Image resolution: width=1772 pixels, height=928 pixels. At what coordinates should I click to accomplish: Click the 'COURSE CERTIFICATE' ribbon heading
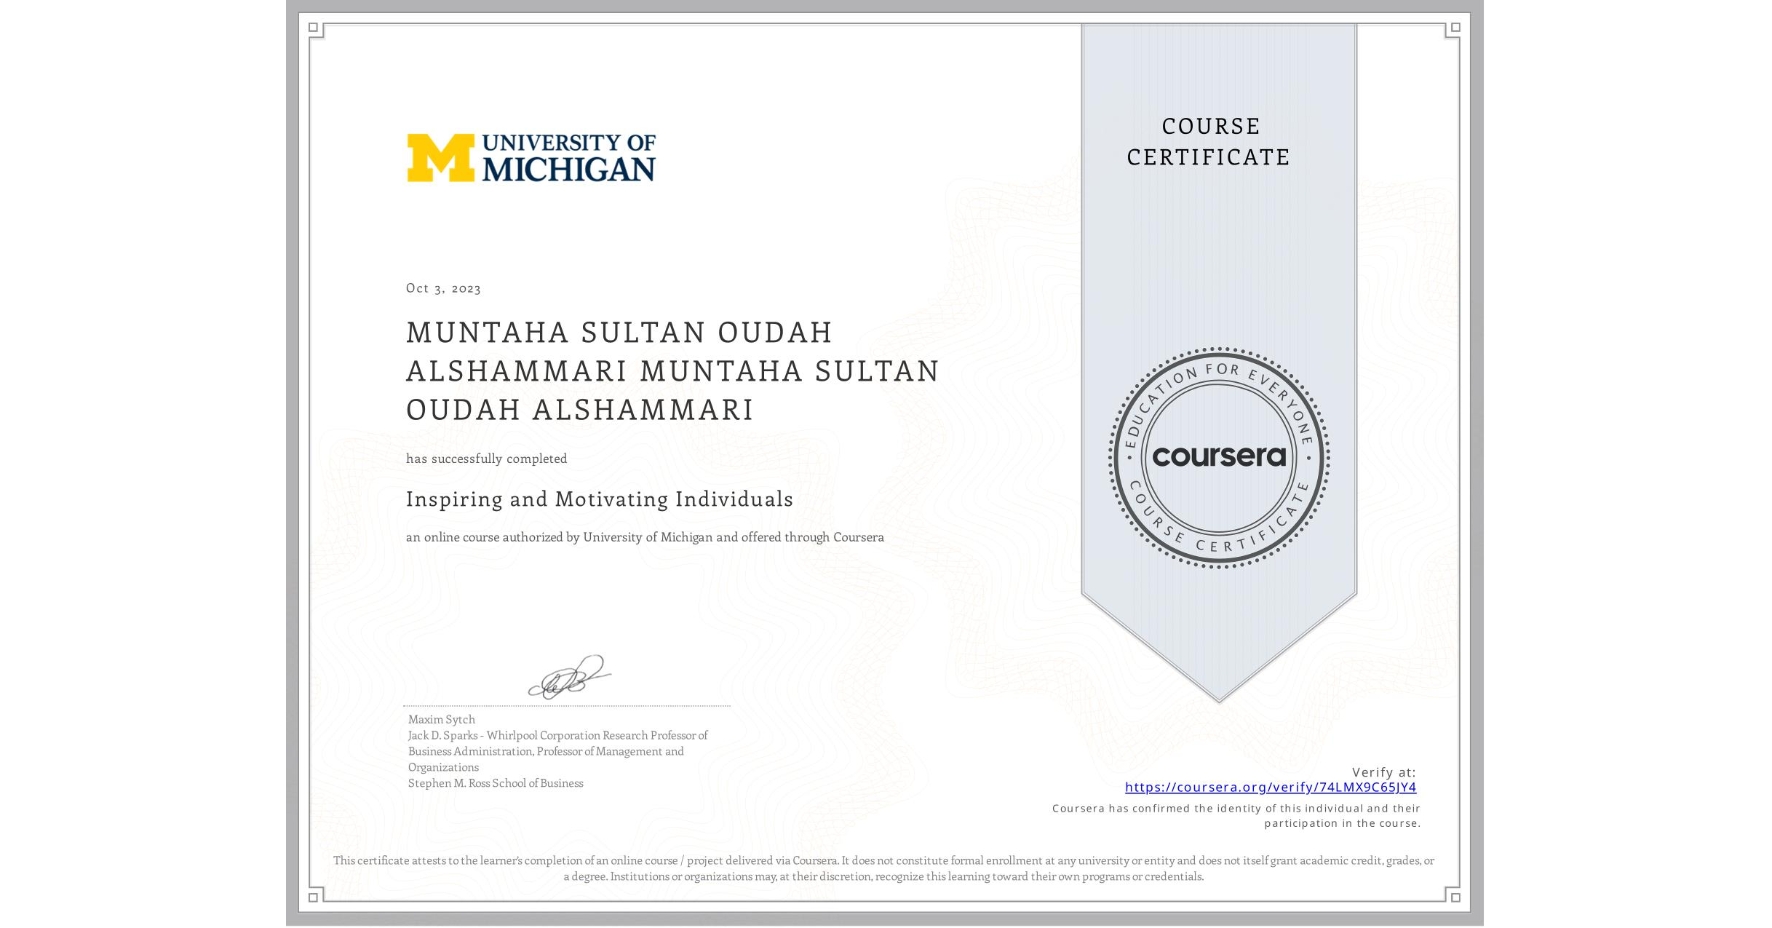click(x=1209, y=142)
